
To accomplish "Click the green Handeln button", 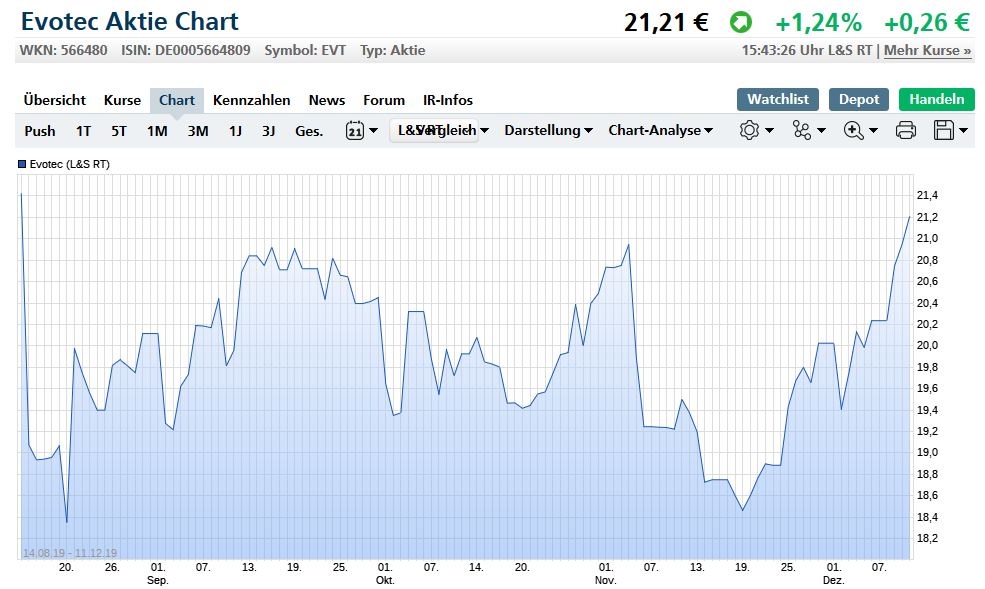I will tap(937, 99).
